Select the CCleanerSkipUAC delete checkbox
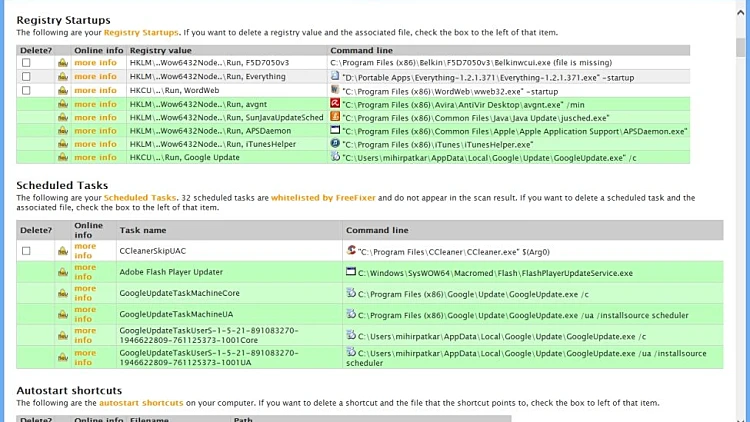 (26, 251)
